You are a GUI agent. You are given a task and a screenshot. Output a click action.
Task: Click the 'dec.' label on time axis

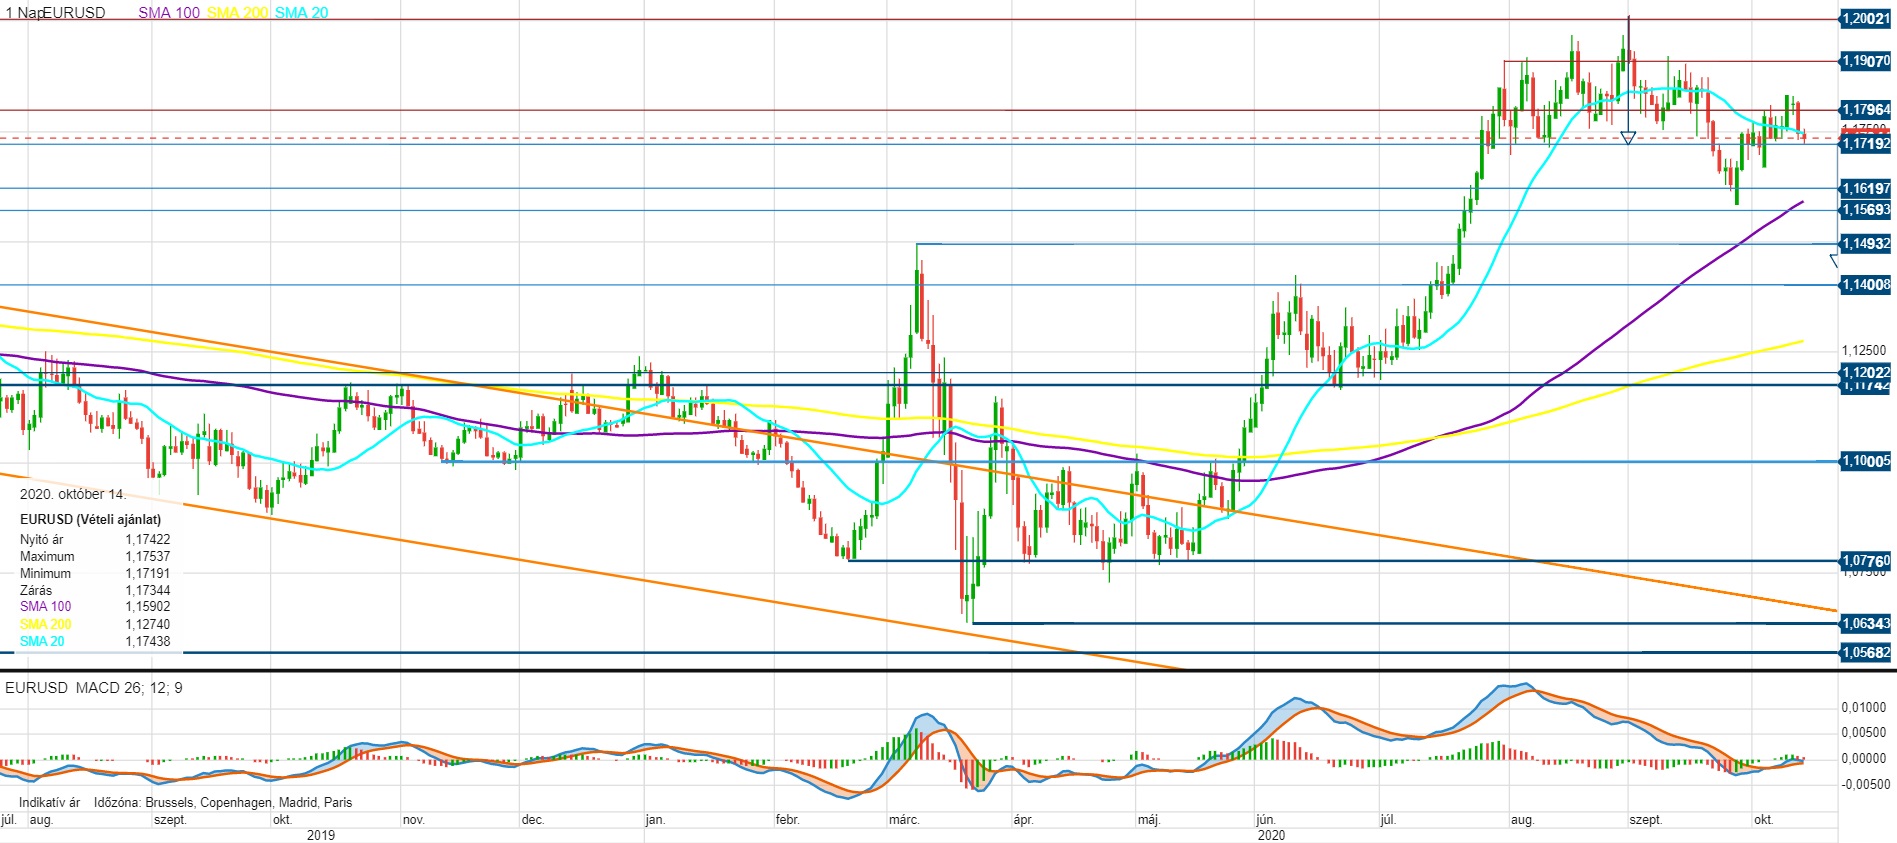tap(533, 820)
